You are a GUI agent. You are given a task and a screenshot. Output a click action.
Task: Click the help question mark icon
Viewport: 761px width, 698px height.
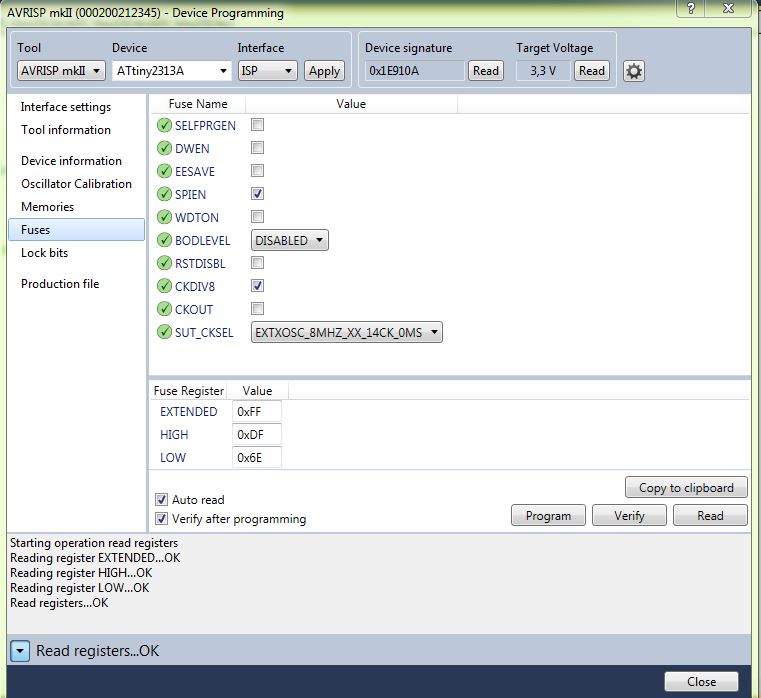coord(691,8)
